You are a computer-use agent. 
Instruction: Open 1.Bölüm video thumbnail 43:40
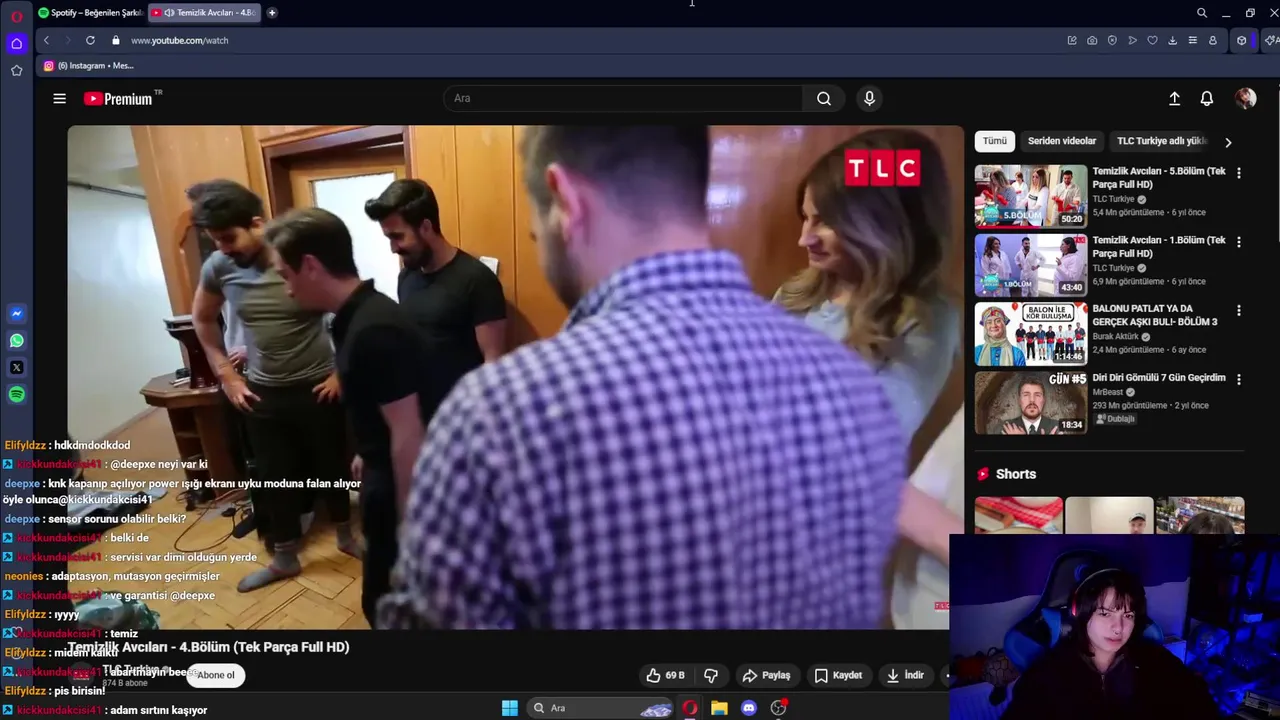pyautogui.click(x=1030, y=264)
